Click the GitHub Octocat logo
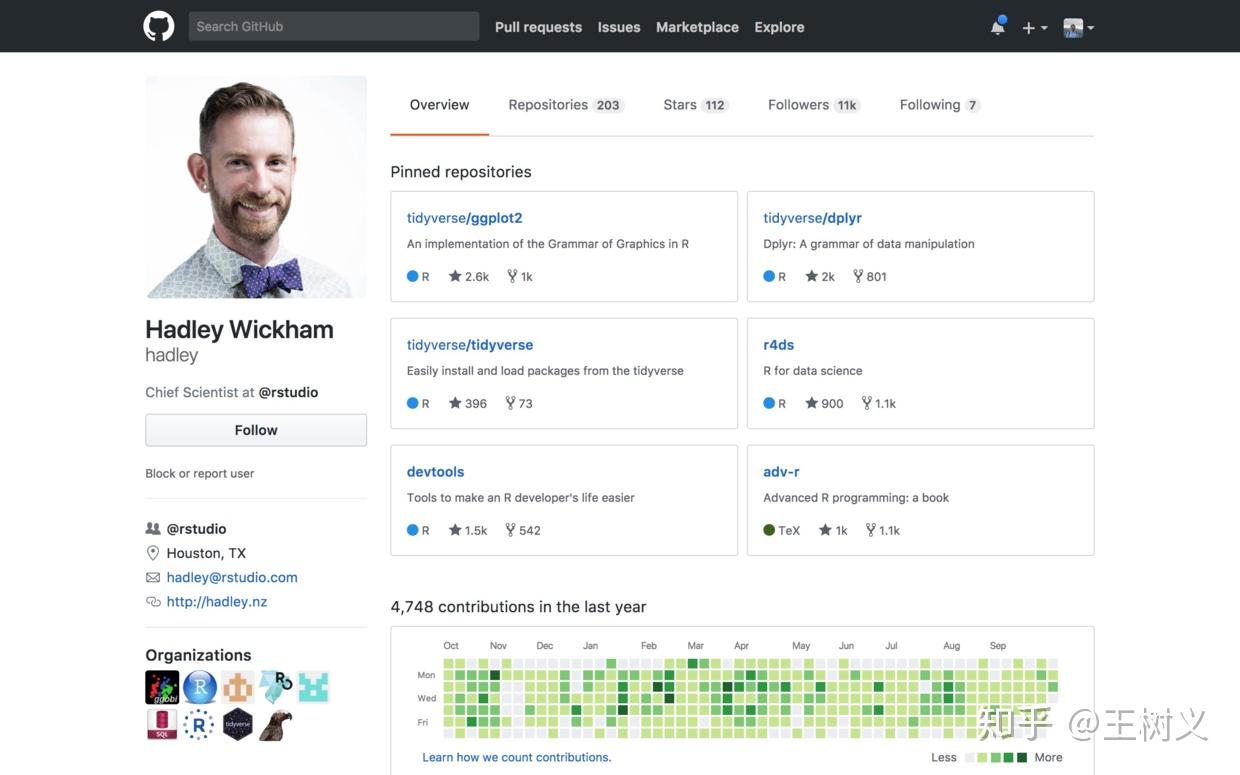The width and height of the screenshot is (1240, 775). pyautogui.click(x=159, y=26)
